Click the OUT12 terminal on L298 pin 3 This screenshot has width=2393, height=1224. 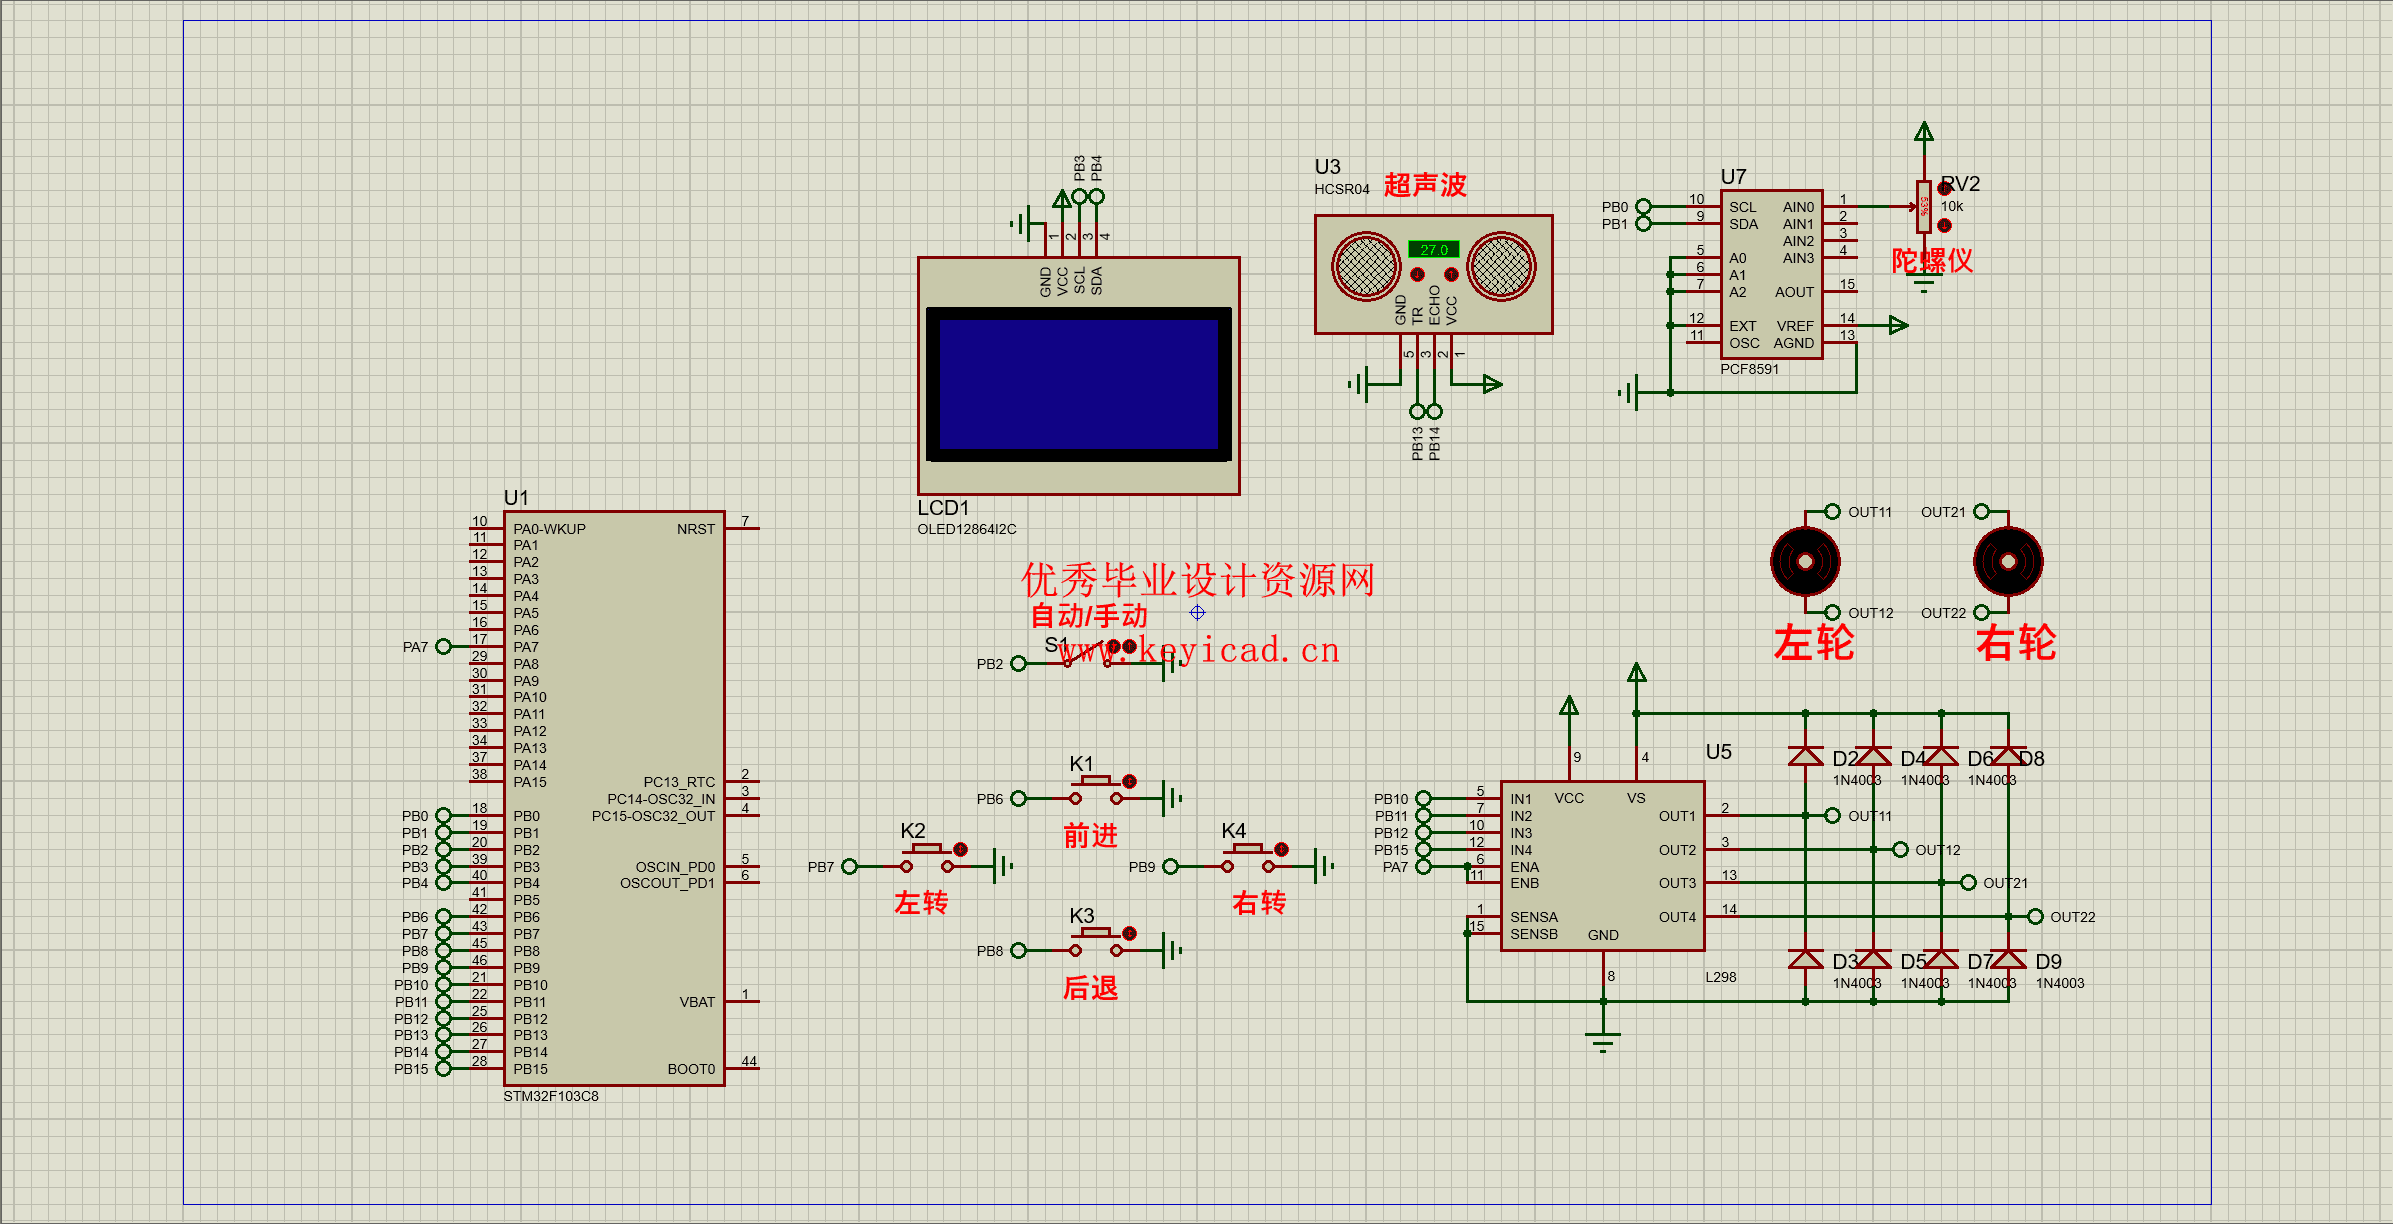[x=1900, y=849]
